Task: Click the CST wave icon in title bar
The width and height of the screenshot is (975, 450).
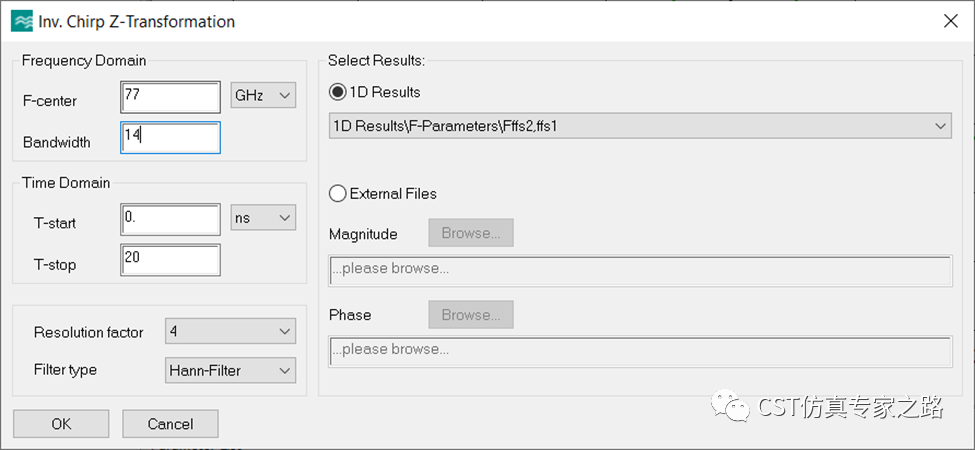Action: [x=20, y=20]
